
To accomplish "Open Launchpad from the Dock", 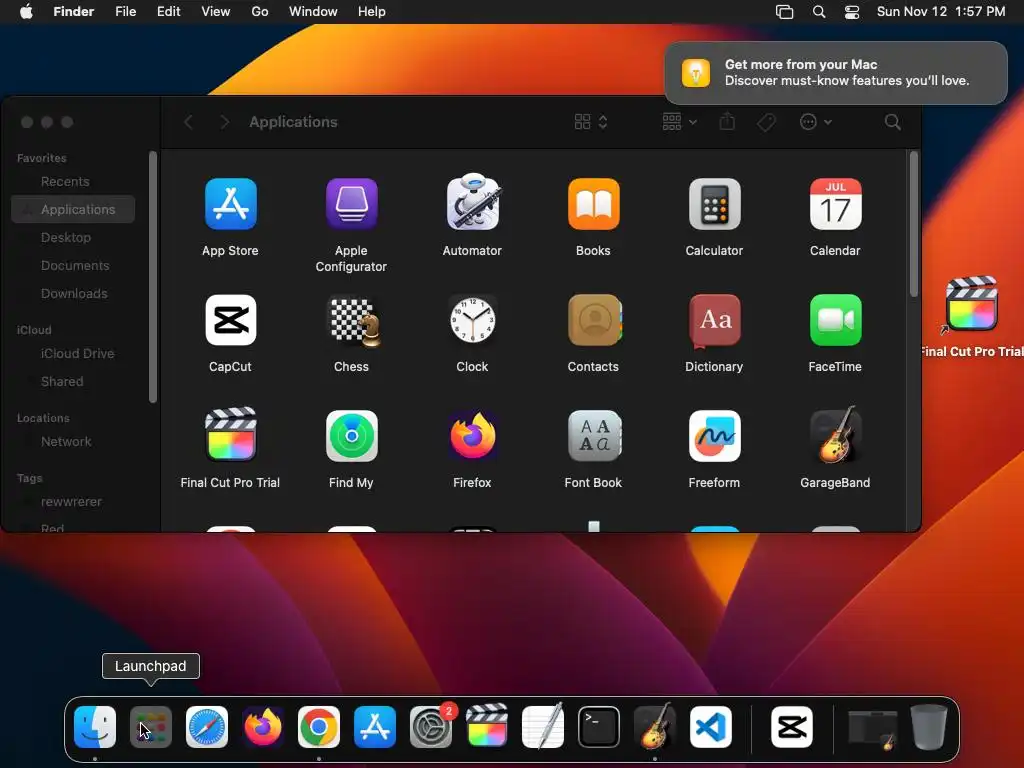I will (x=151, y=727).
